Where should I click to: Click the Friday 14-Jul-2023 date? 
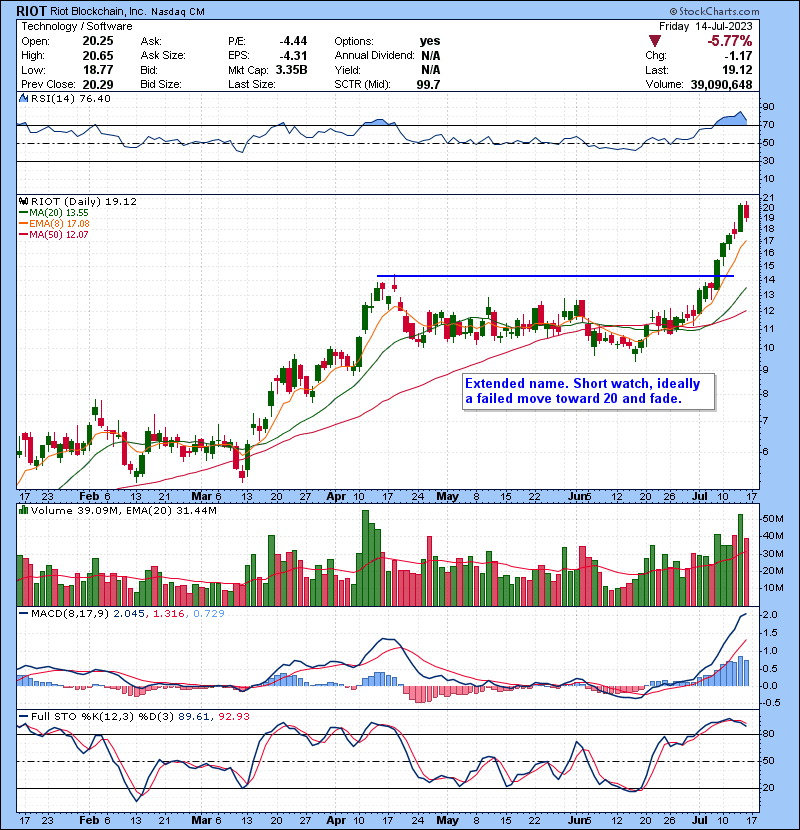point(705,26)
